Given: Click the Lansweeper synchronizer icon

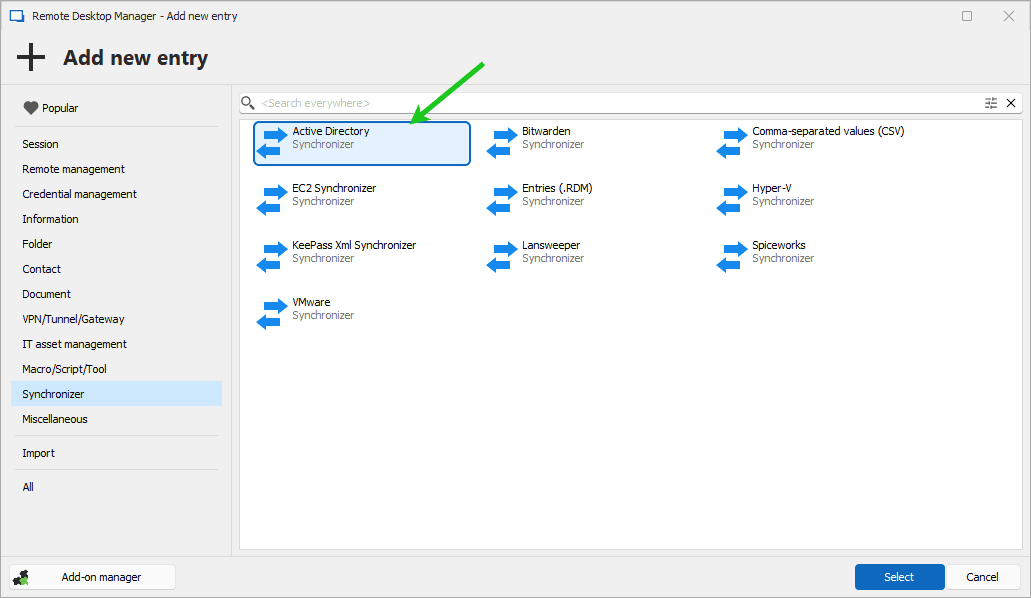Looking at the screenshot, I should (499, 256).
